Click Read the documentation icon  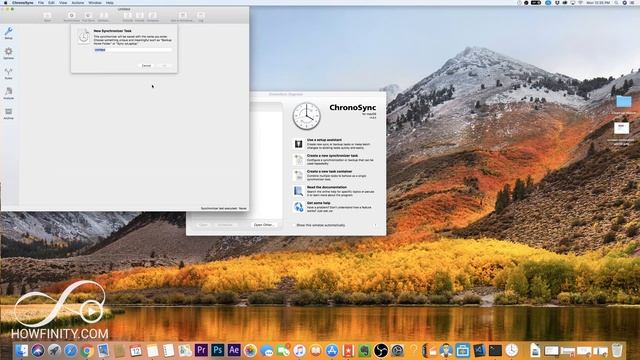[x=298, y=191]
